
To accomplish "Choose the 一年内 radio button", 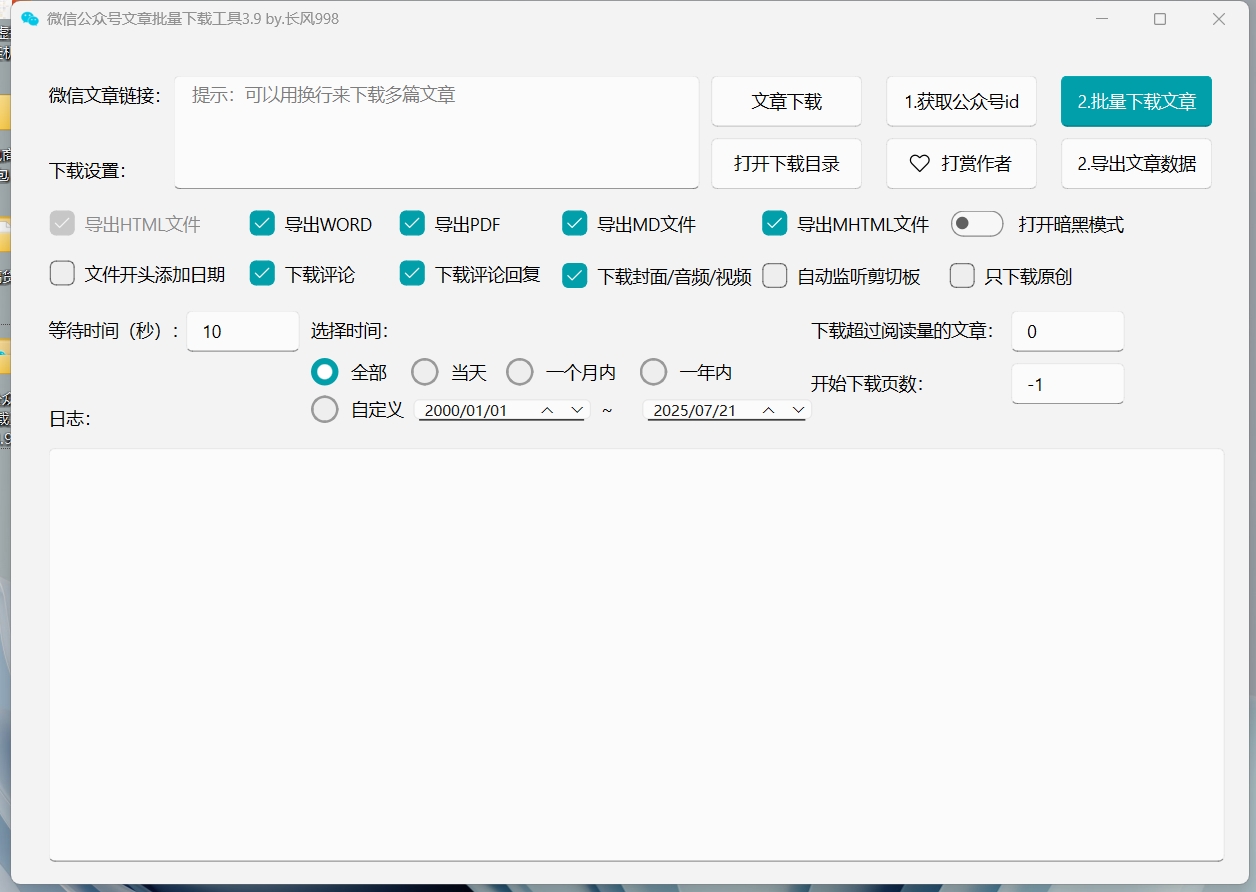I will (653, 372).
